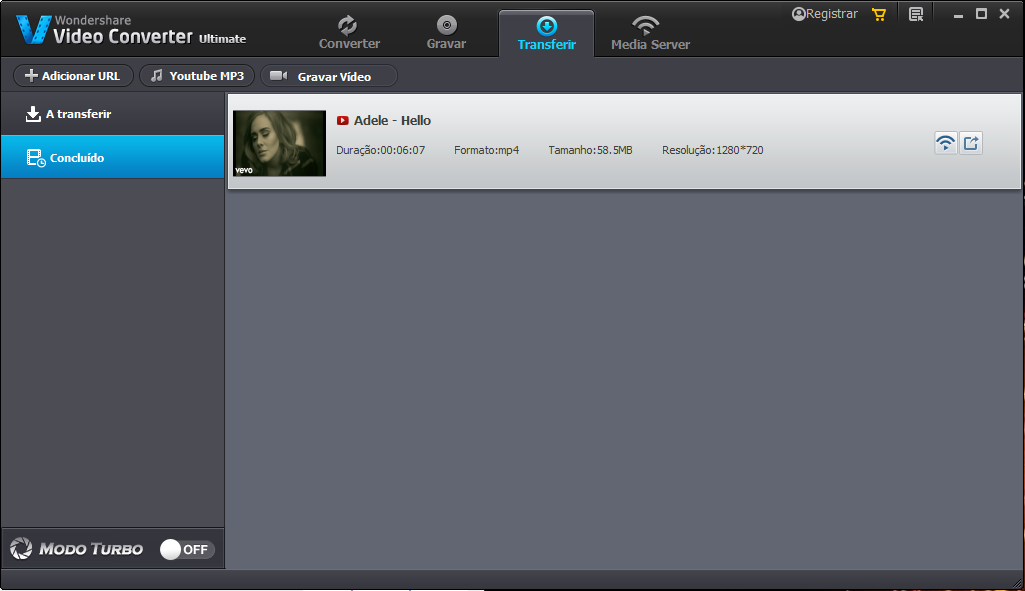Click the export/share icon for Adele - Hello

click(x=971, y=143)
